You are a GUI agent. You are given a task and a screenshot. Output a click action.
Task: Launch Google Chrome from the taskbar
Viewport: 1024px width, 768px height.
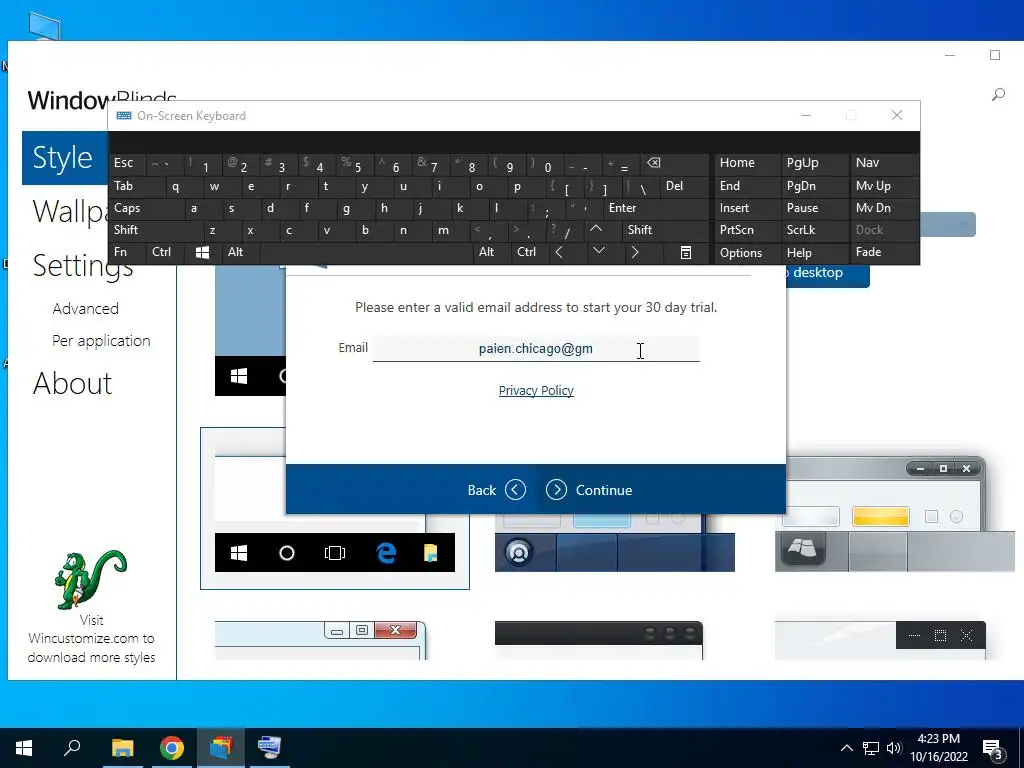(172, 748)
